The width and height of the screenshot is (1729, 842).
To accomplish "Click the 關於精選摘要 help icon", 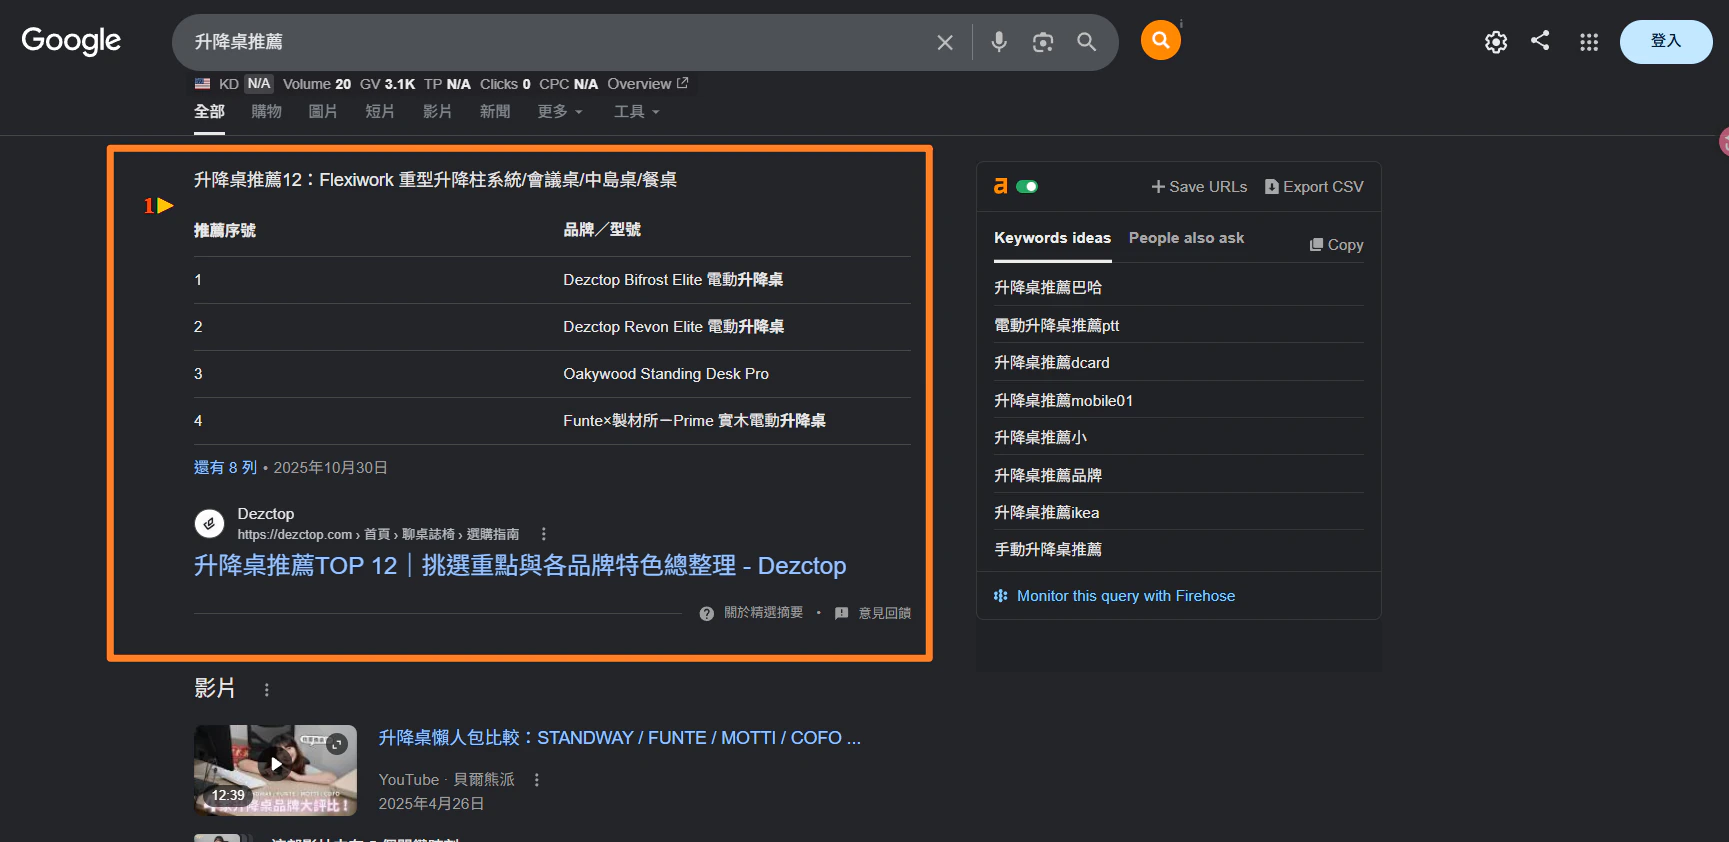I will (707, 613).
